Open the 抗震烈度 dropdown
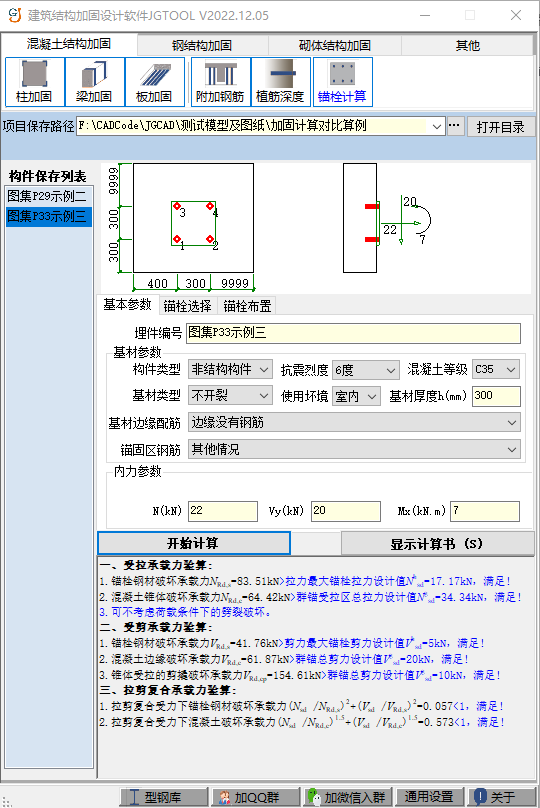The image size is (540, 808). [x=365, y=370]
